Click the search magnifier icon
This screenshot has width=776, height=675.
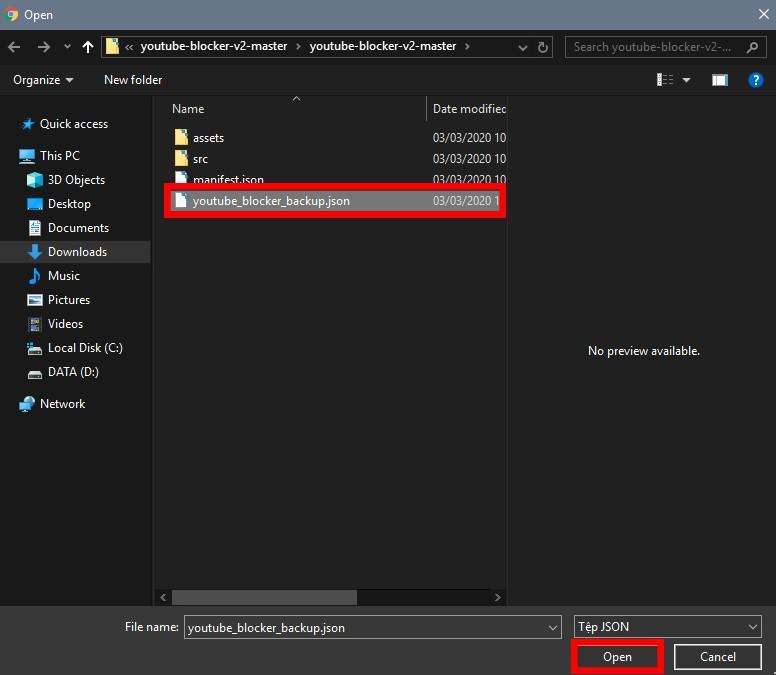752,47
